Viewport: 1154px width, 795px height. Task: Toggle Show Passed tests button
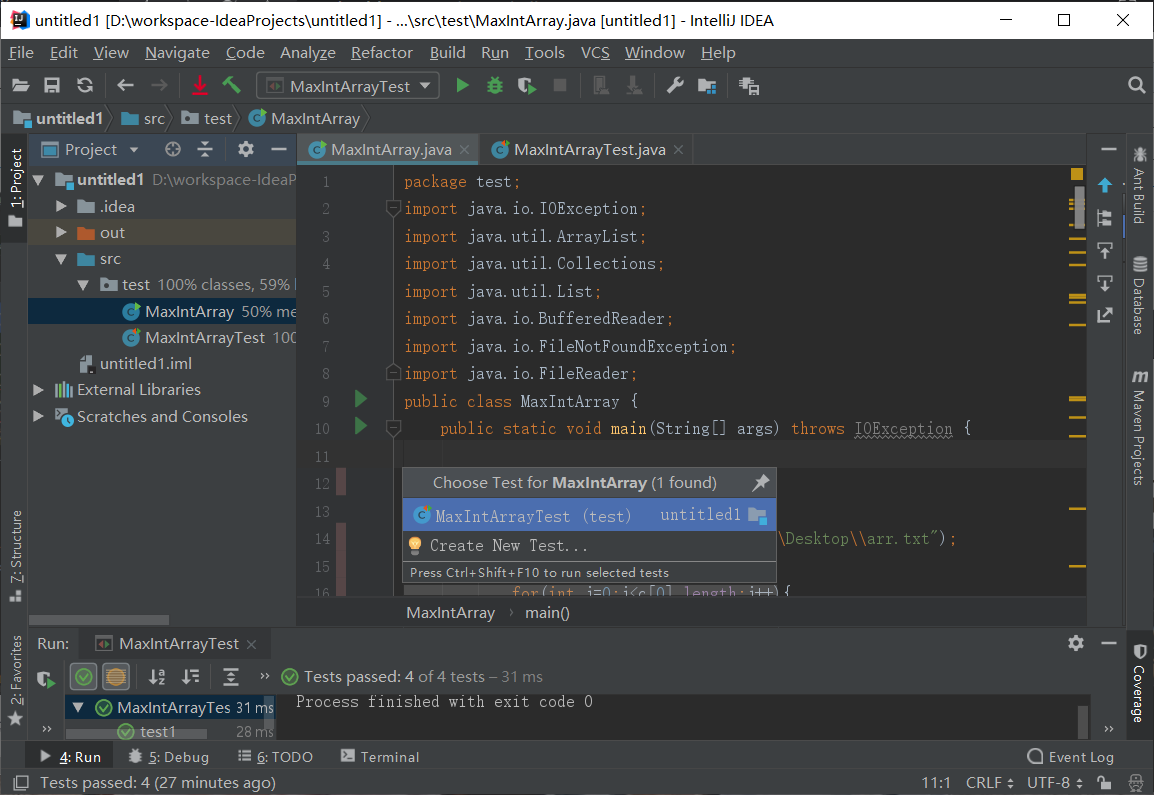pyautogui.click(x=84, y=676)
